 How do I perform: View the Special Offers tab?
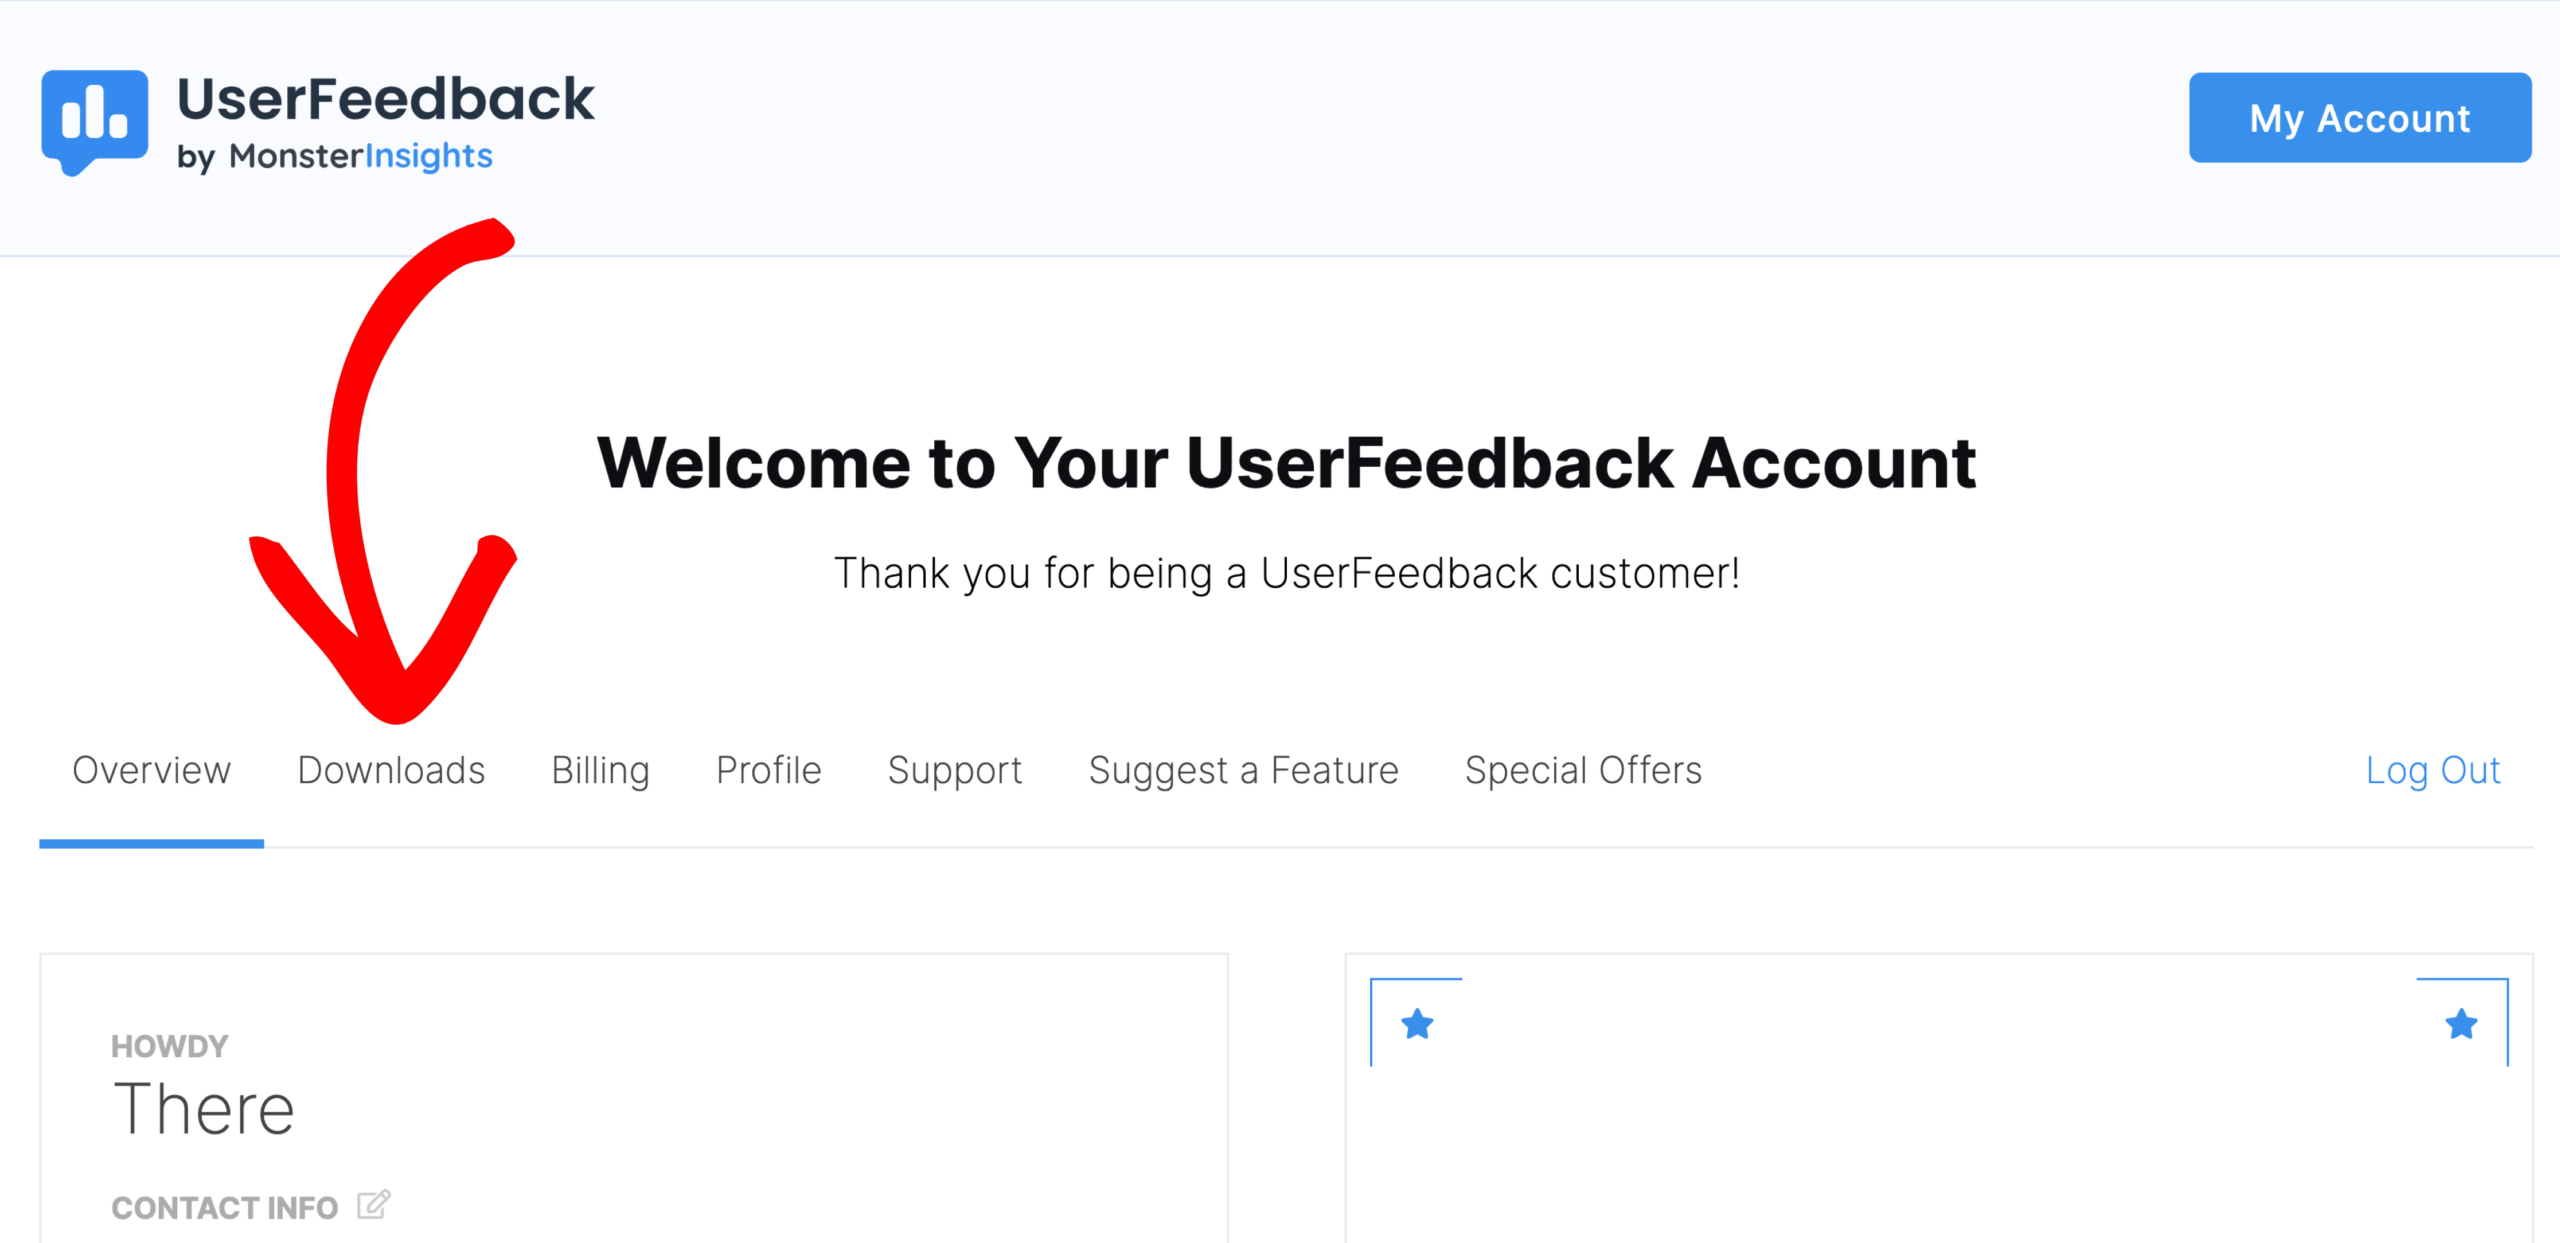point(1583,770)
